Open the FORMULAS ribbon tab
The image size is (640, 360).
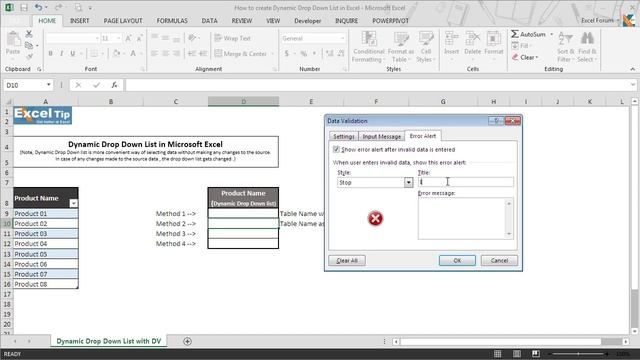[x=172, y=20]
